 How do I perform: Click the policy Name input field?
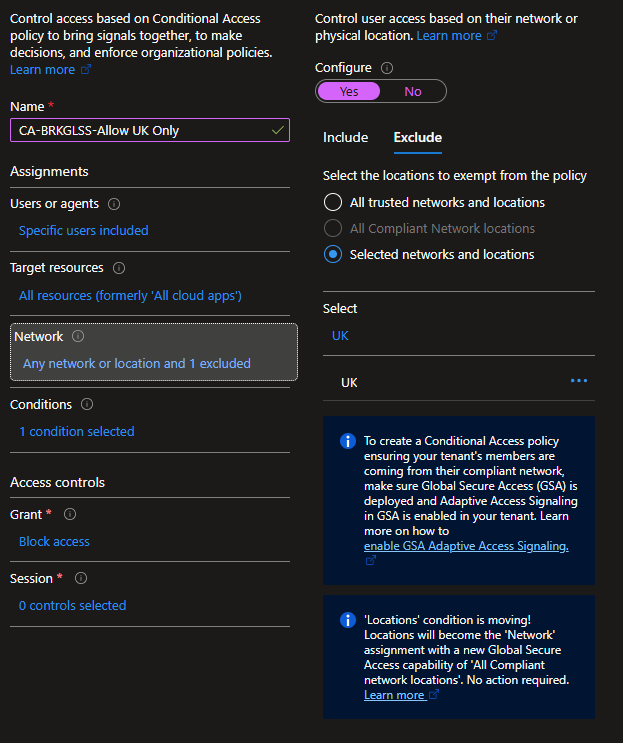(150, 130)
